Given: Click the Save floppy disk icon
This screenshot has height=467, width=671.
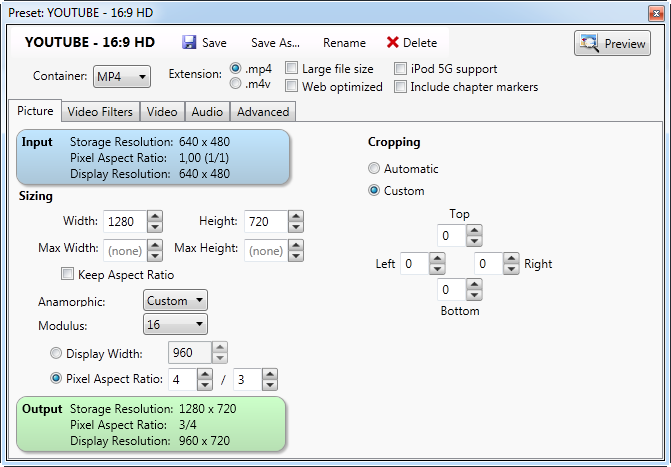Looking at the screenshot, I should 189,42.
